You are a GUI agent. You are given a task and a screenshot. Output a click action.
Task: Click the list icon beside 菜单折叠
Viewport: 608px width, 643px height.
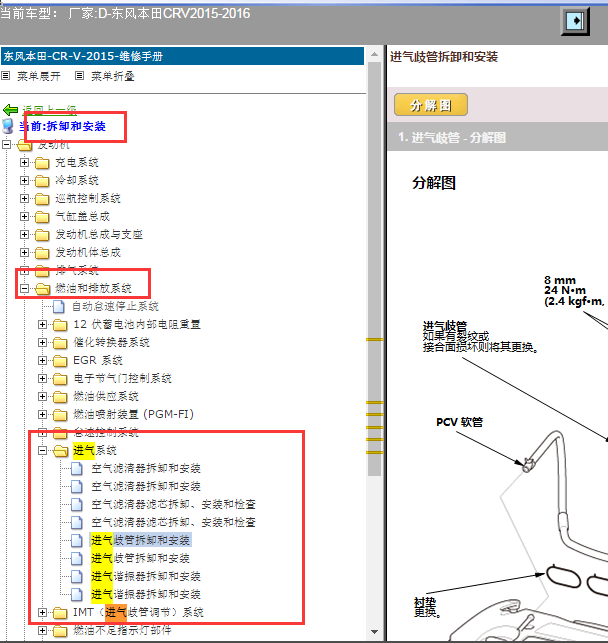(x=80, y=75)
